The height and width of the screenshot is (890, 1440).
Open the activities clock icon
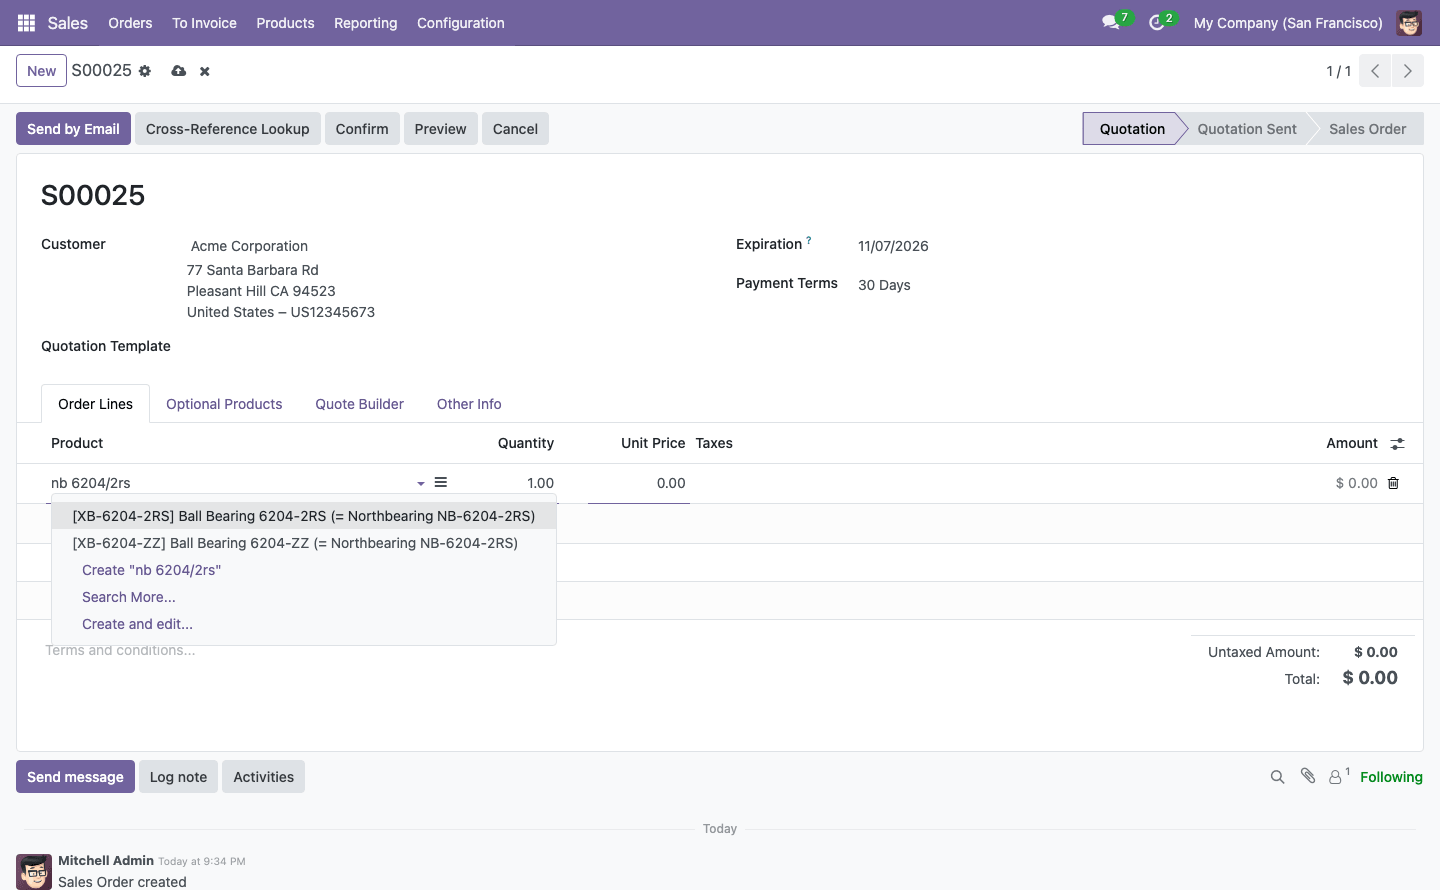pyautogui.click(x=1157, y=22)
